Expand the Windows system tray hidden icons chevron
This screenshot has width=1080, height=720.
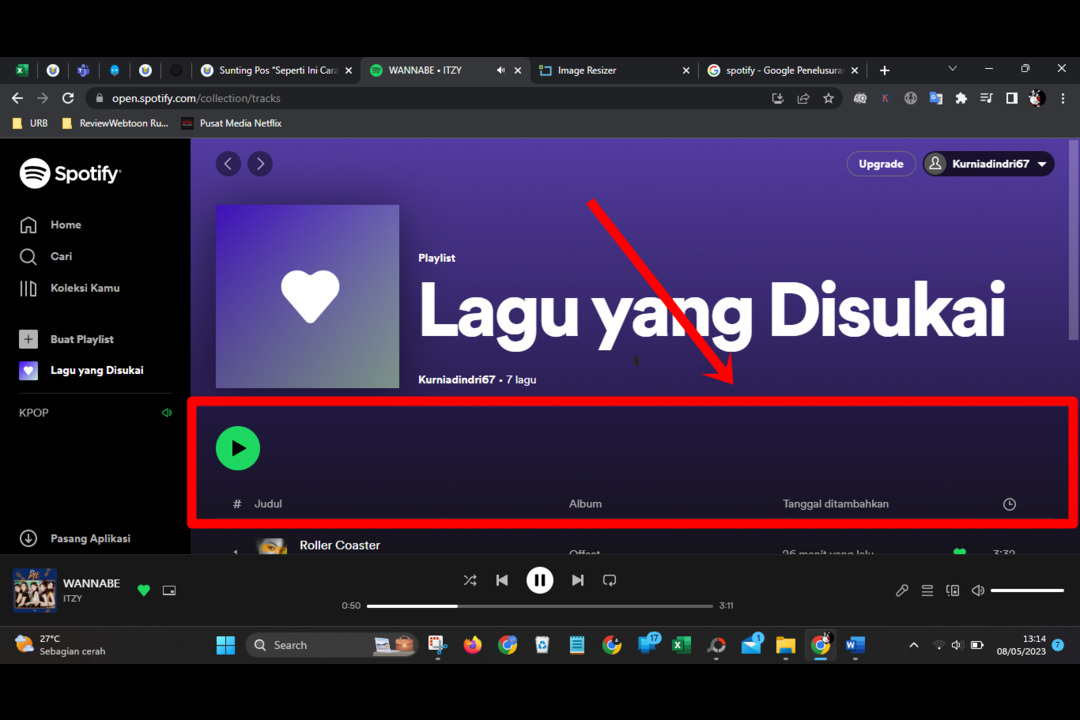tap(913, 646)
